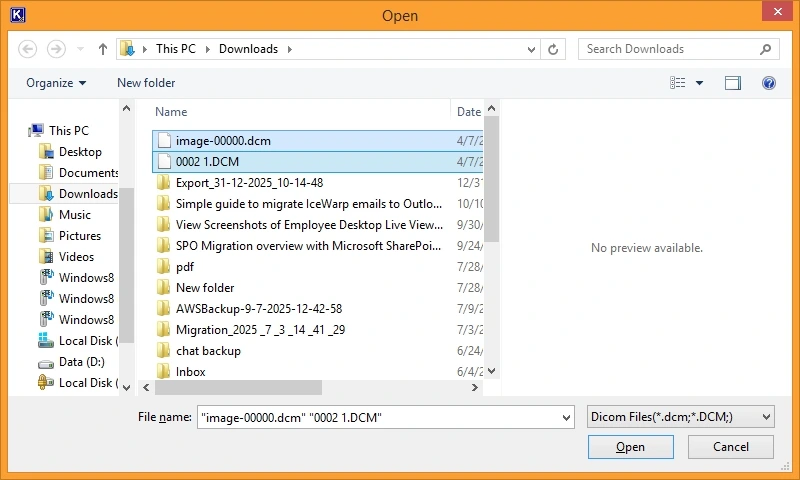The width and height of the screenshot is (800, 480).
Task: Open recent locations dropdown arrow
Action: [x=80, y=49]
